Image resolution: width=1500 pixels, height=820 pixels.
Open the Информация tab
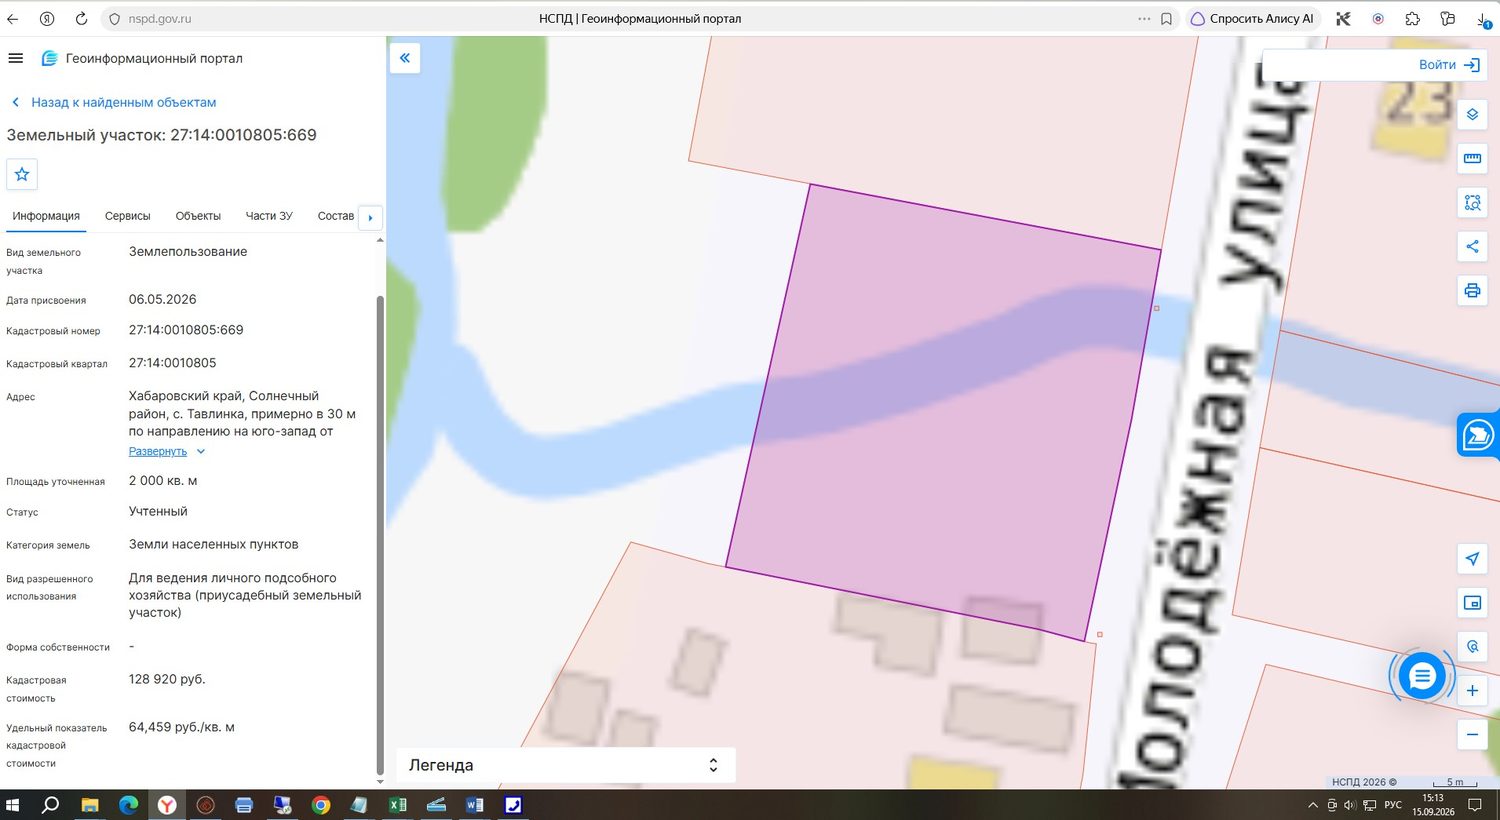pos(46,216)
